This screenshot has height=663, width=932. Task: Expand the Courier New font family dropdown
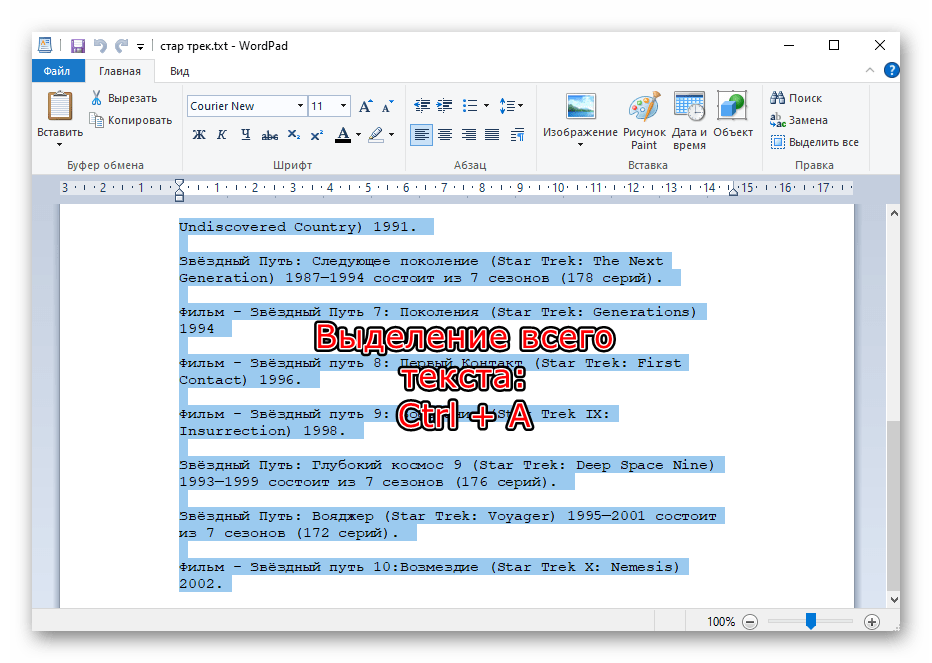click(x=300, y=106)
